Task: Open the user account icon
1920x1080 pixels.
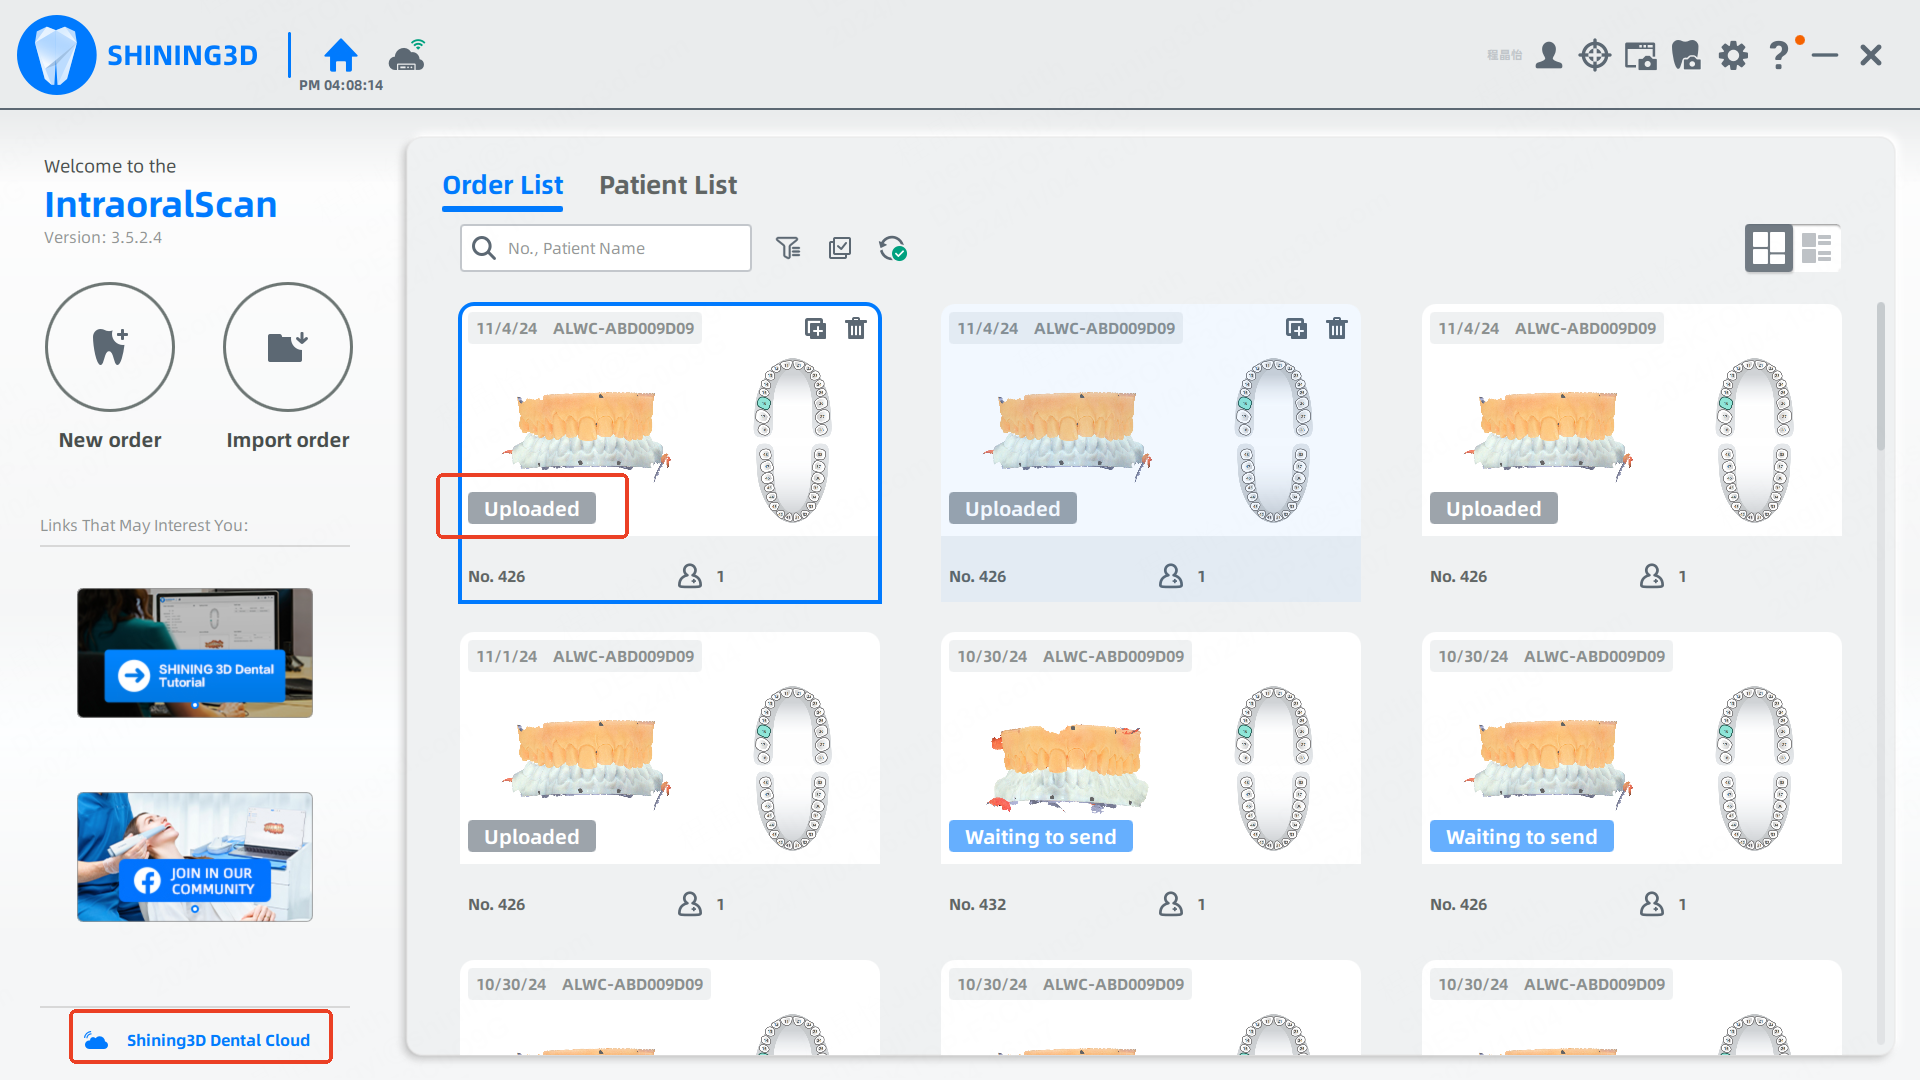Action: 1549,55
